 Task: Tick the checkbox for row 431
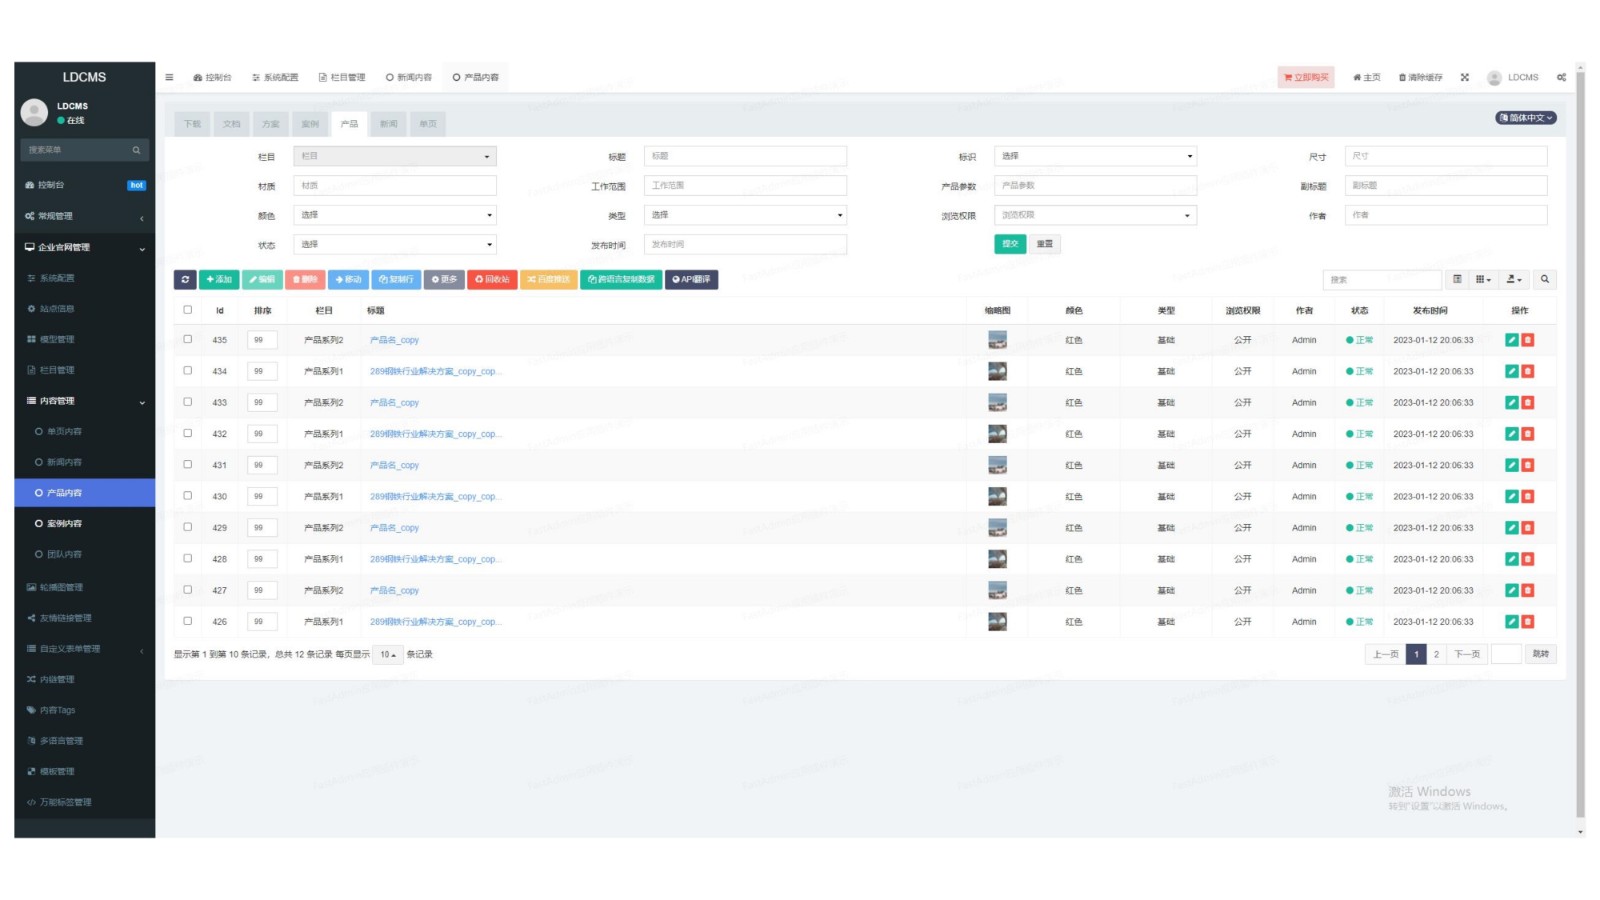click(187, 465)
